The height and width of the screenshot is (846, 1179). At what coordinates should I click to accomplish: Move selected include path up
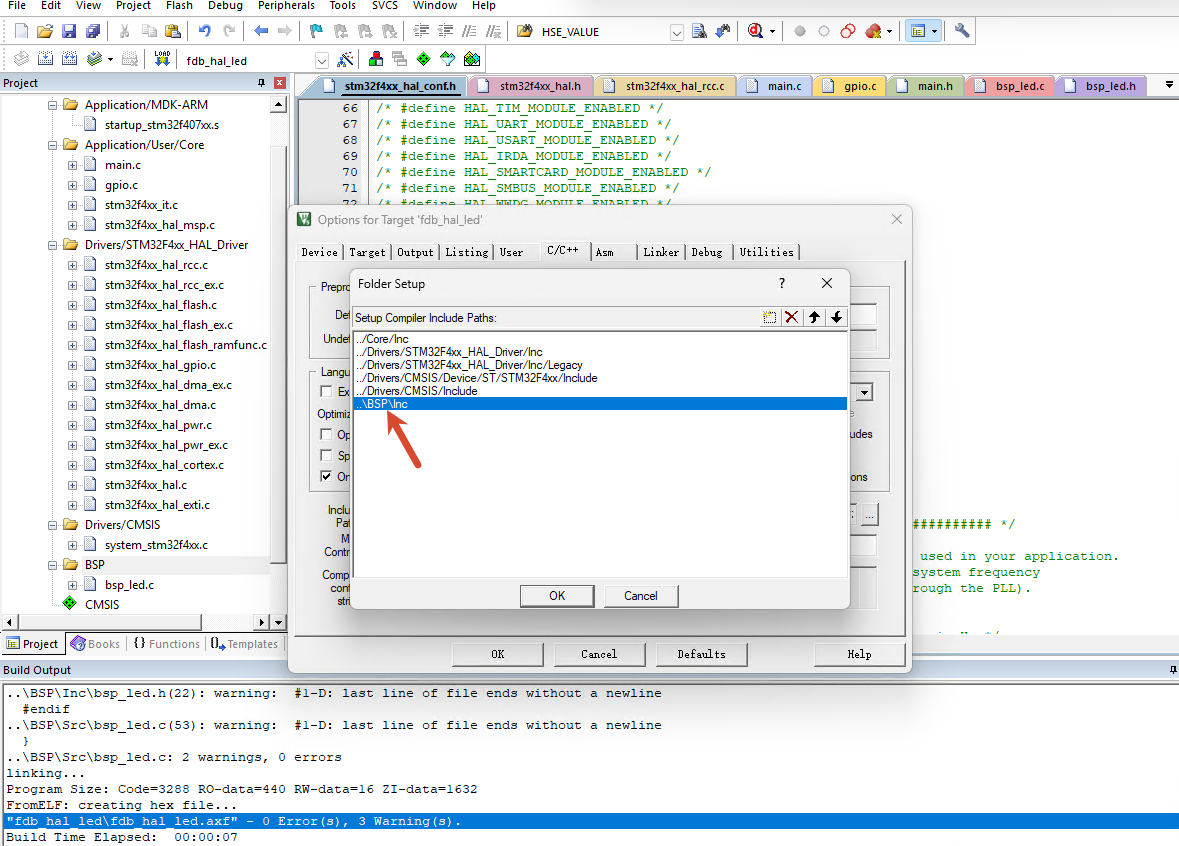814,317
